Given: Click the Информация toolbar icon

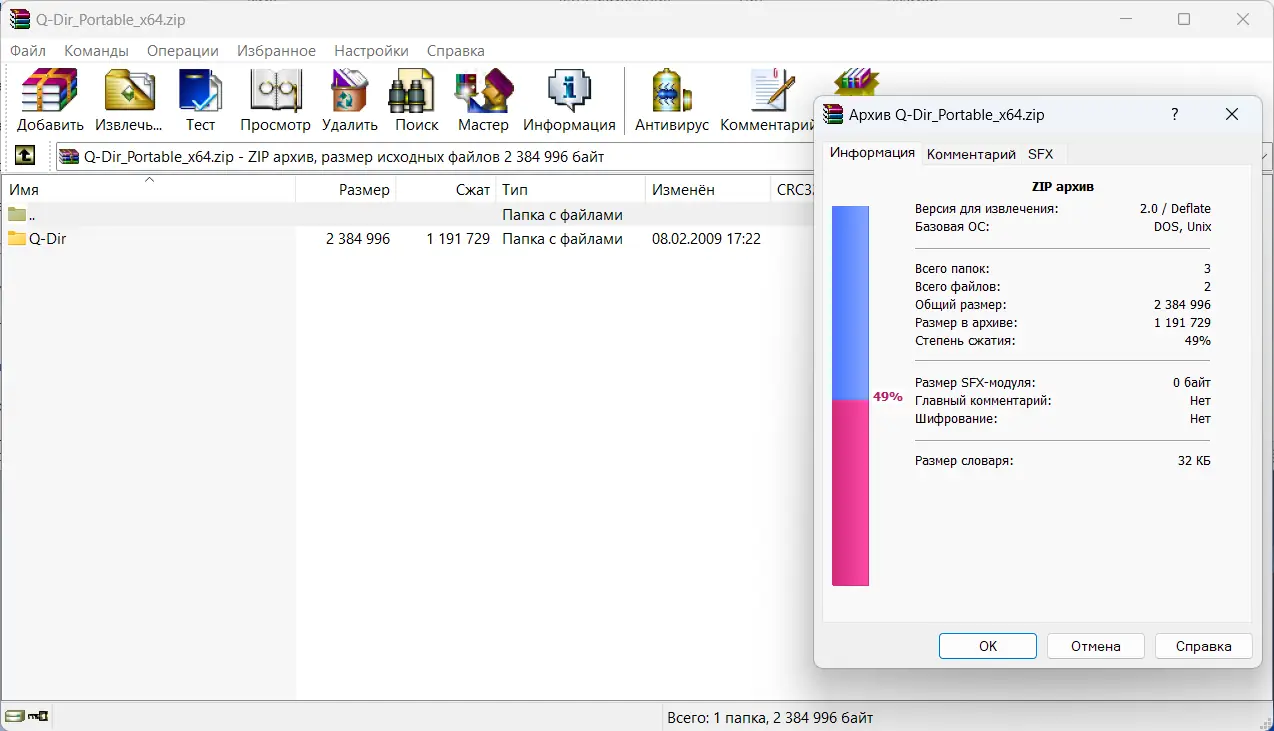Looking at the screenshot, I should [569, 90].
